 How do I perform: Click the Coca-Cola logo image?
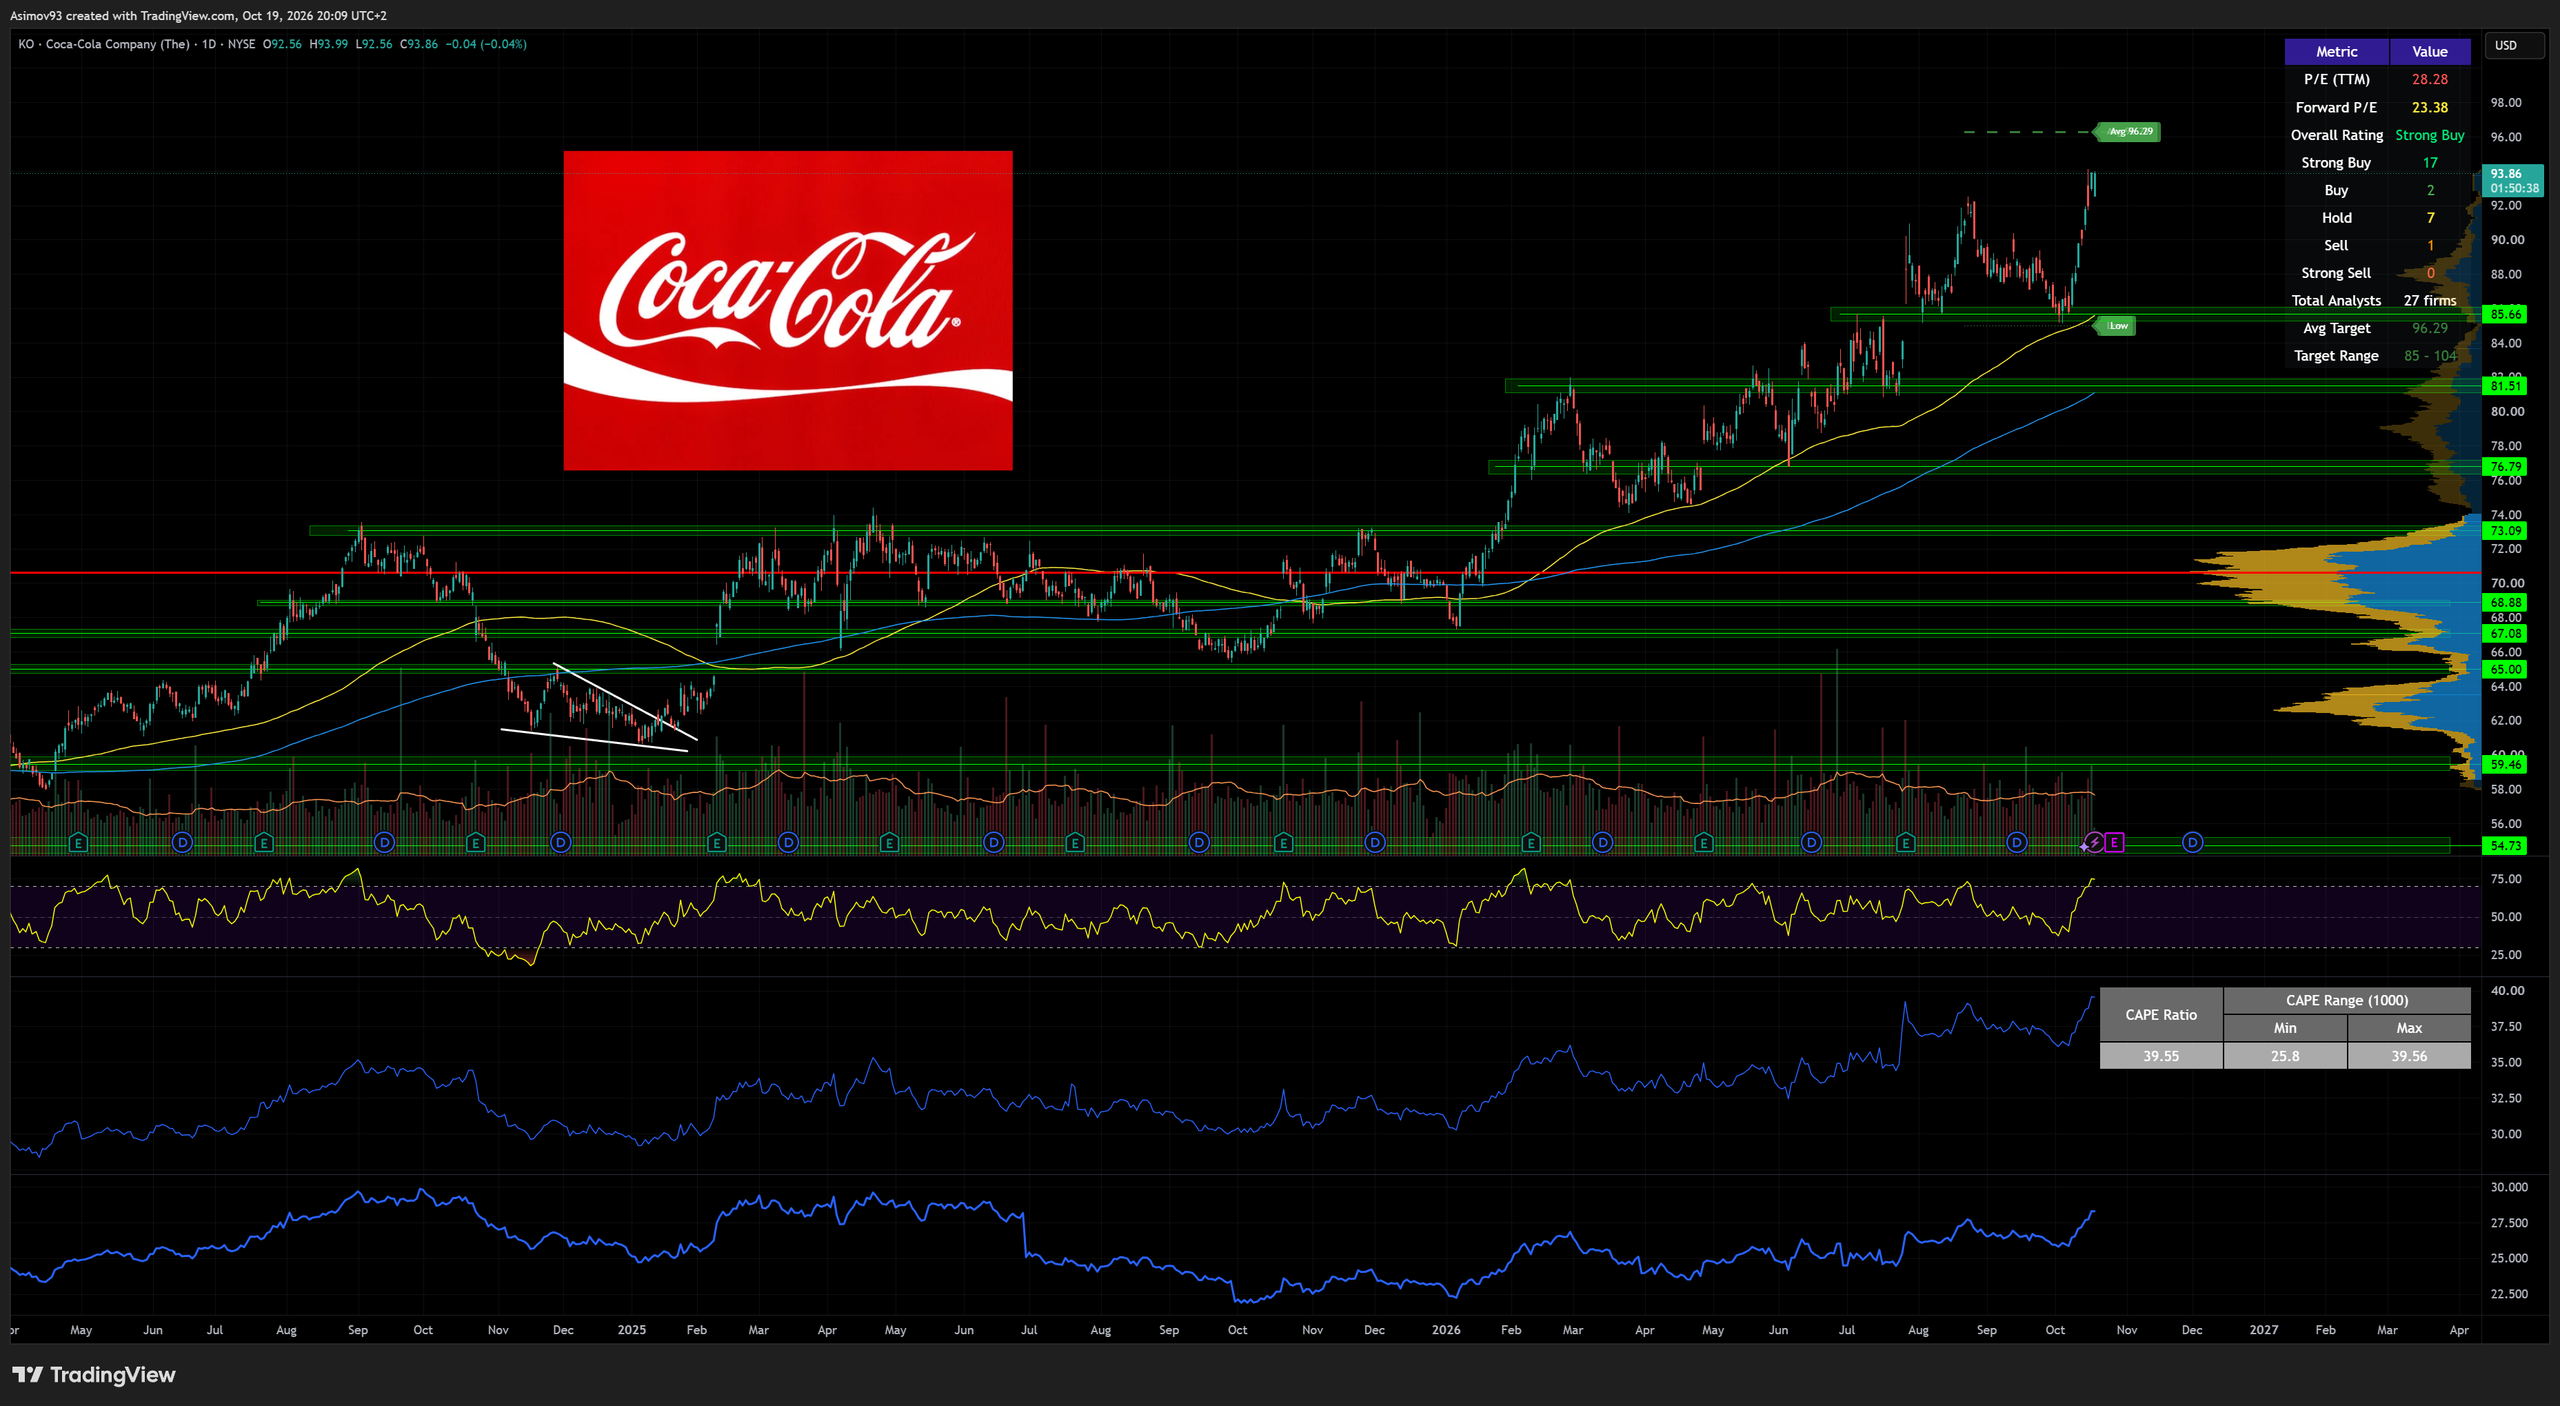point(788,311)
